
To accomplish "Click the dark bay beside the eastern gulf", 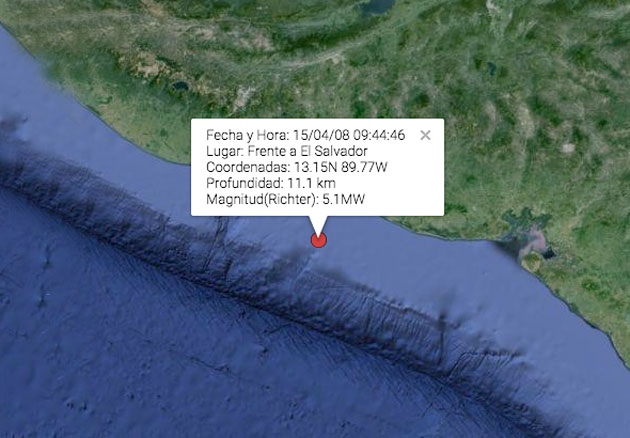I will 548,254.
